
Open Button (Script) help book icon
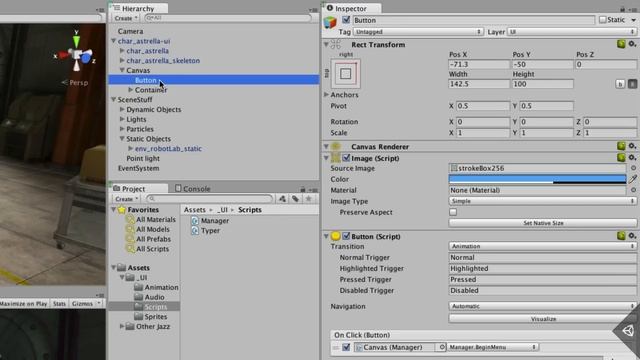(621, 236)
